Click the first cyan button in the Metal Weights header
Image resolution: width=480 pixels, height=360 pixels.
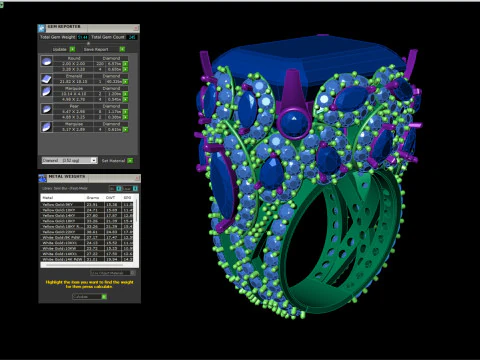[x=119, y=189]
